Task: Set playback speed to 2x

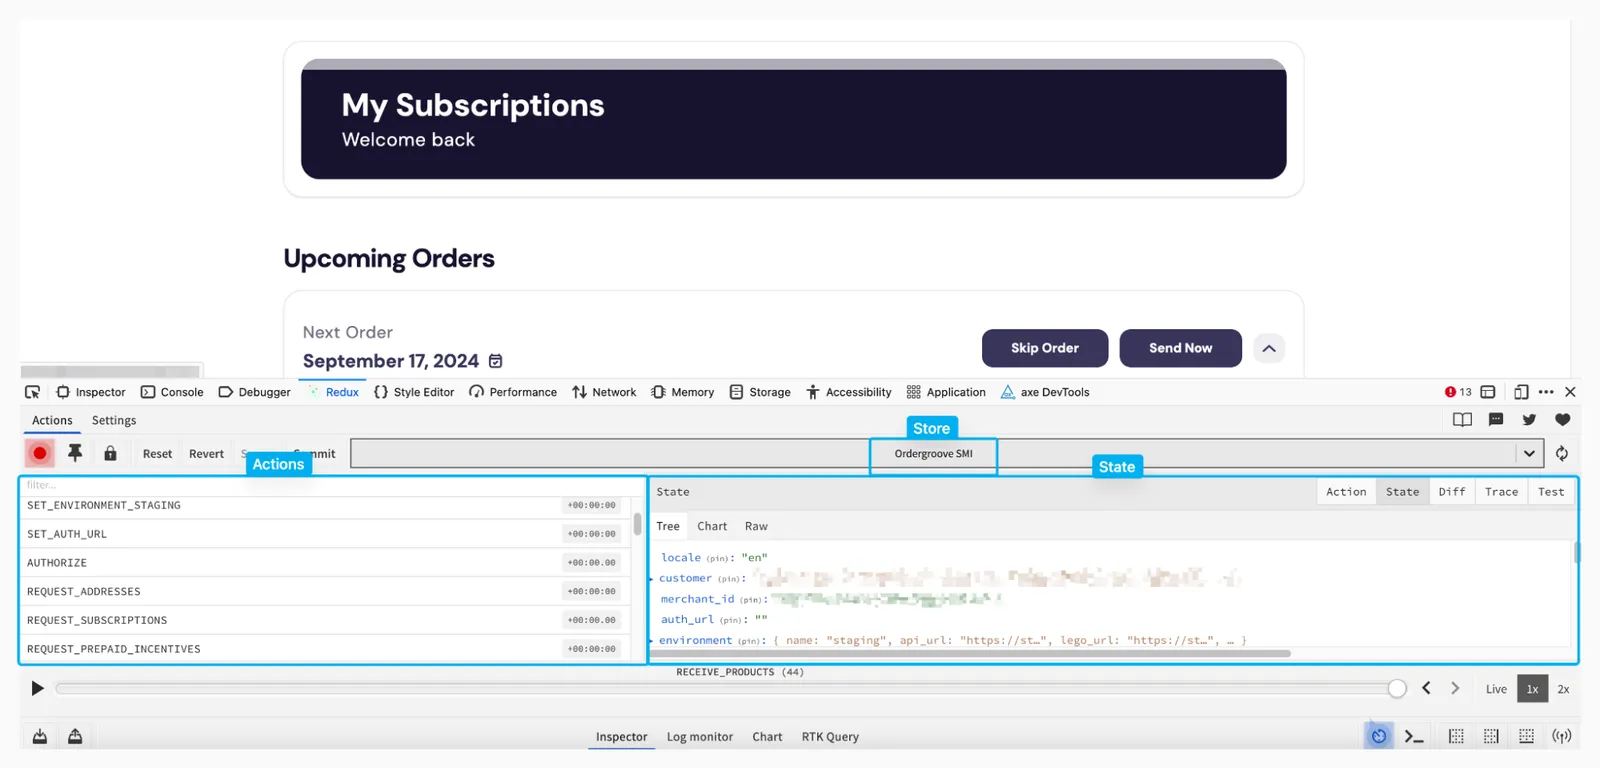Action: (1563, 689)
